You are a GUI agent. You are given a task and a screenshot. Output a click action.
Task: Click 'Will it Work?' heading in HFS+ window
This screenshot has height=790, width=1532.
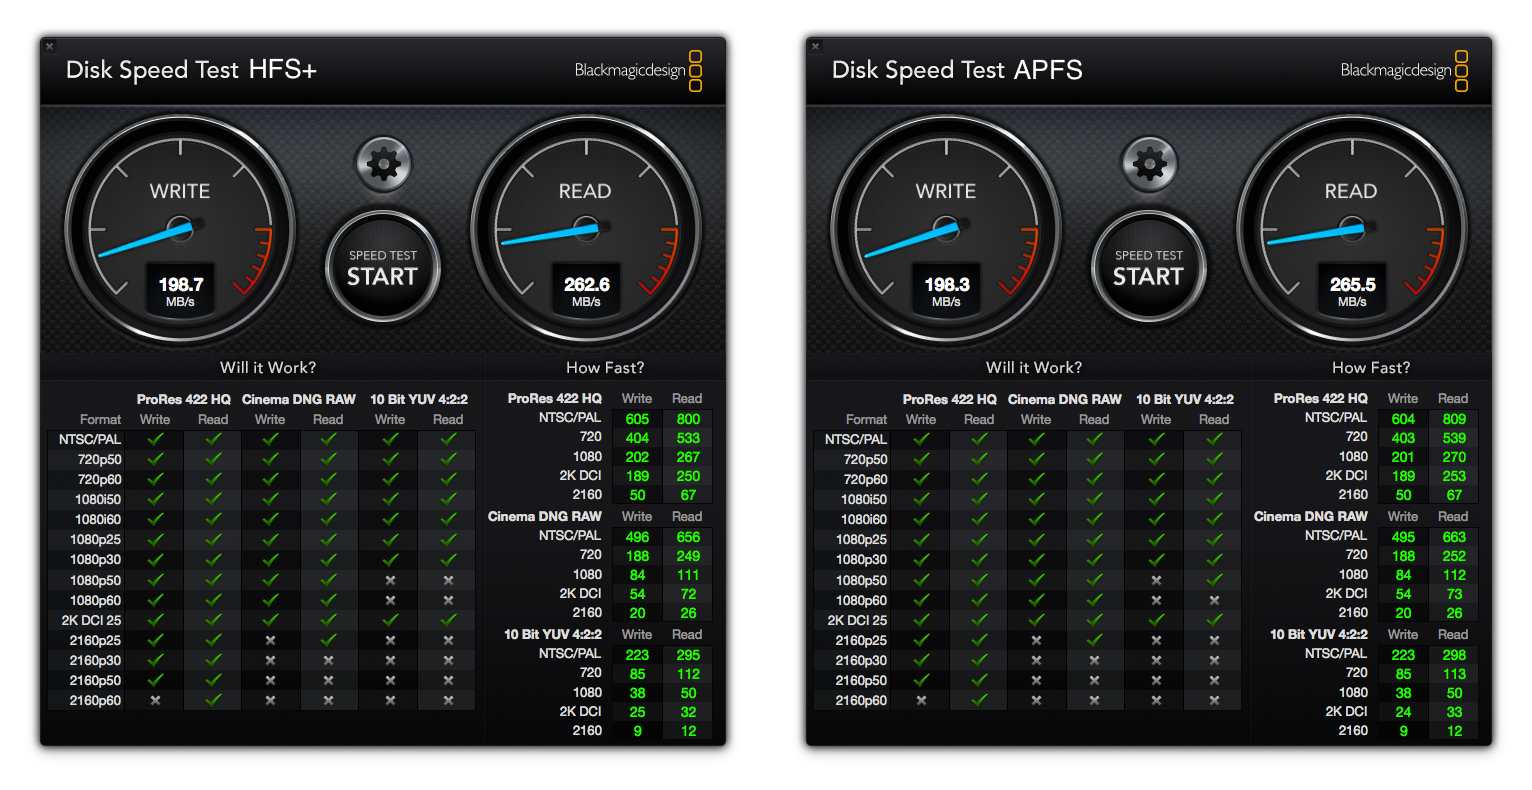268,367
